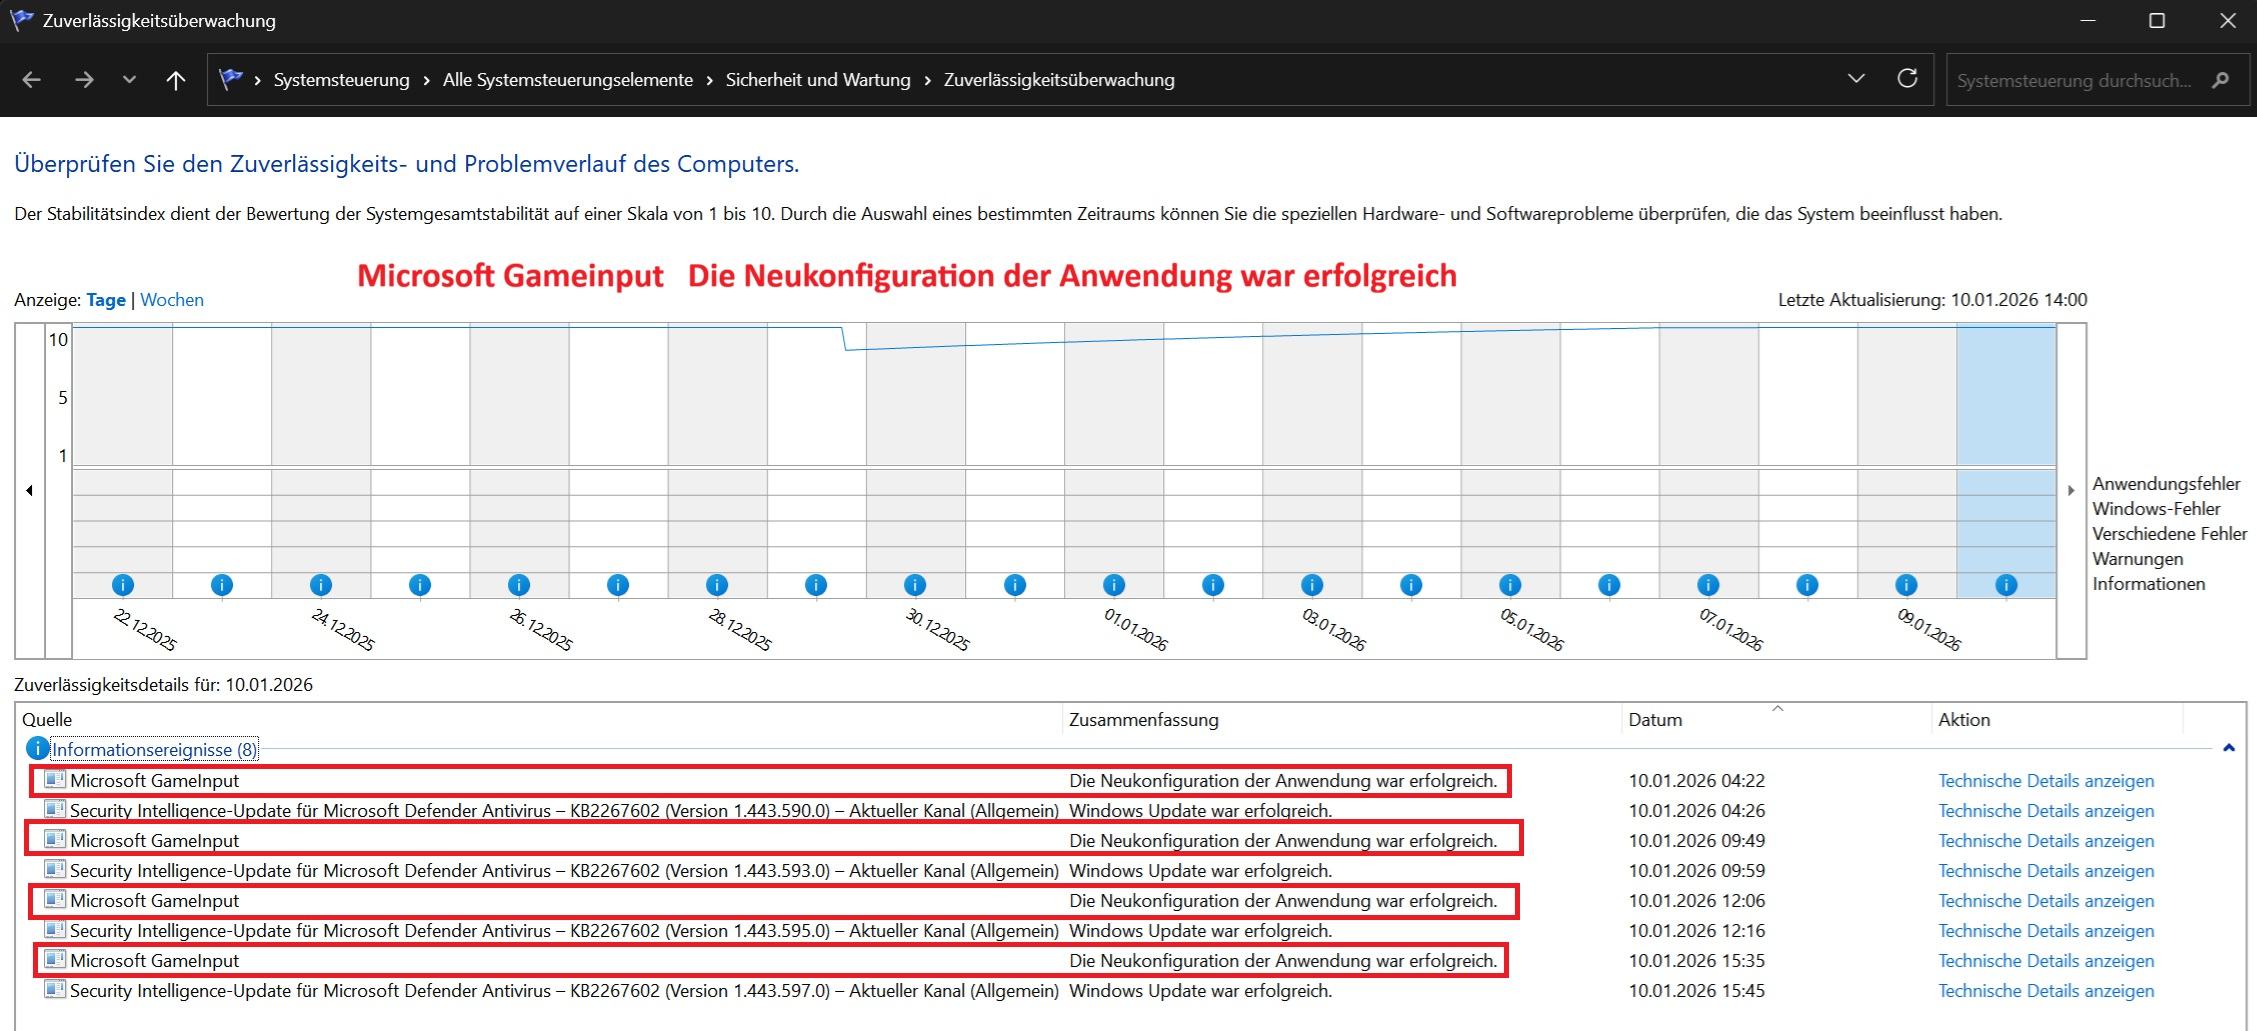Select the info icon for 05.01.2026

tap(1510, 585)
